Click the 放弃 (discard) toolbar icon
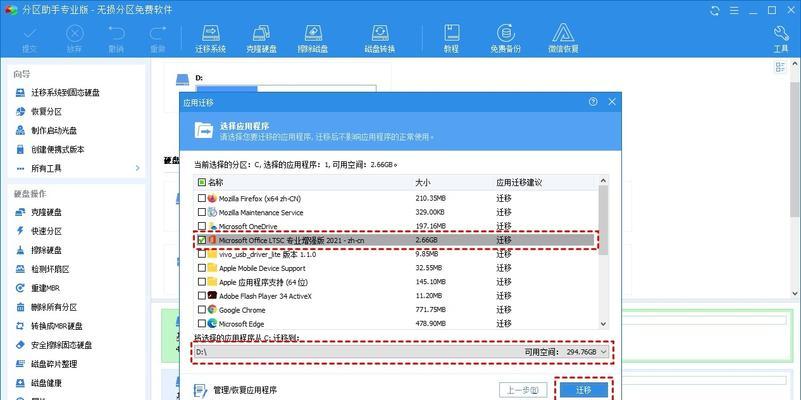 pyautogui.click(x=75, y=39)
